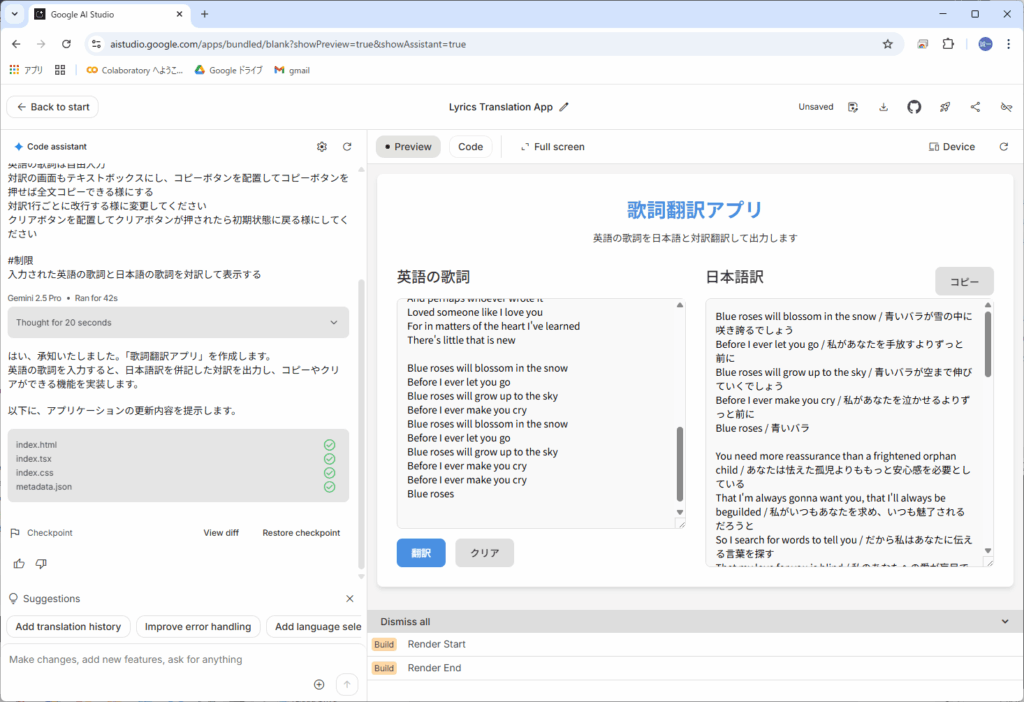
Task: Click the down scroll arrow of English lyrics box
Action: [680, 513]
